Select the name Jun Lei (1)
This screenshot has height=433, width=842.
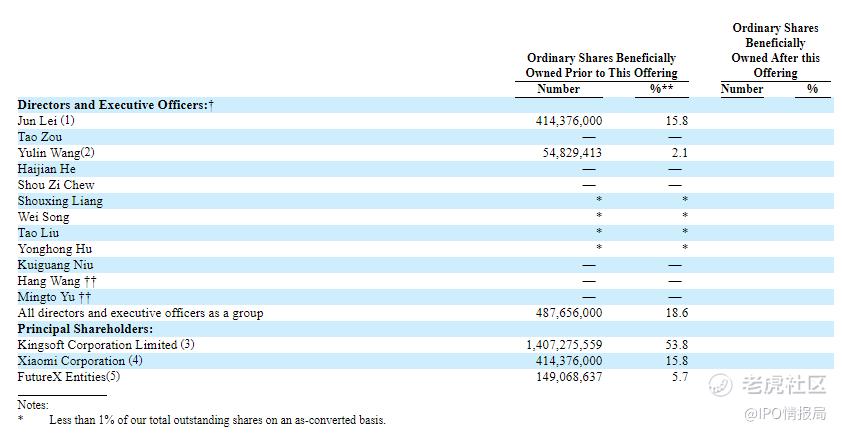point(46,121)
